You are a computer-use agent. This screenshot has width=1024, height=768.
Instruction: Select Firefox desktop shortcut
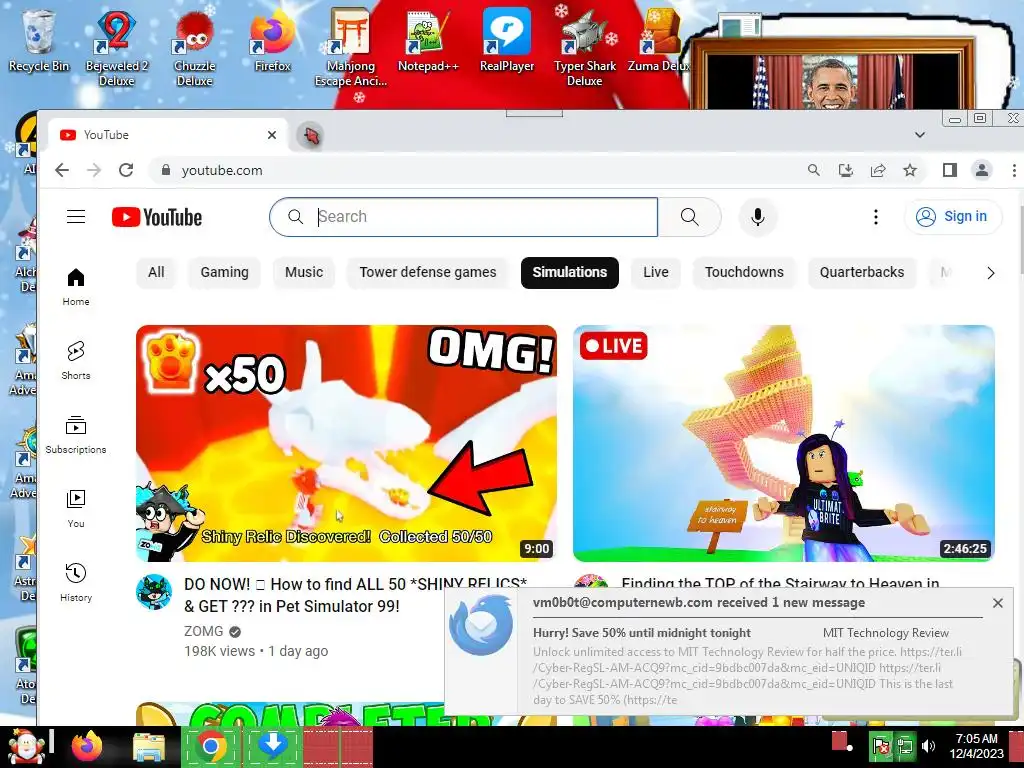pos(272,39)
